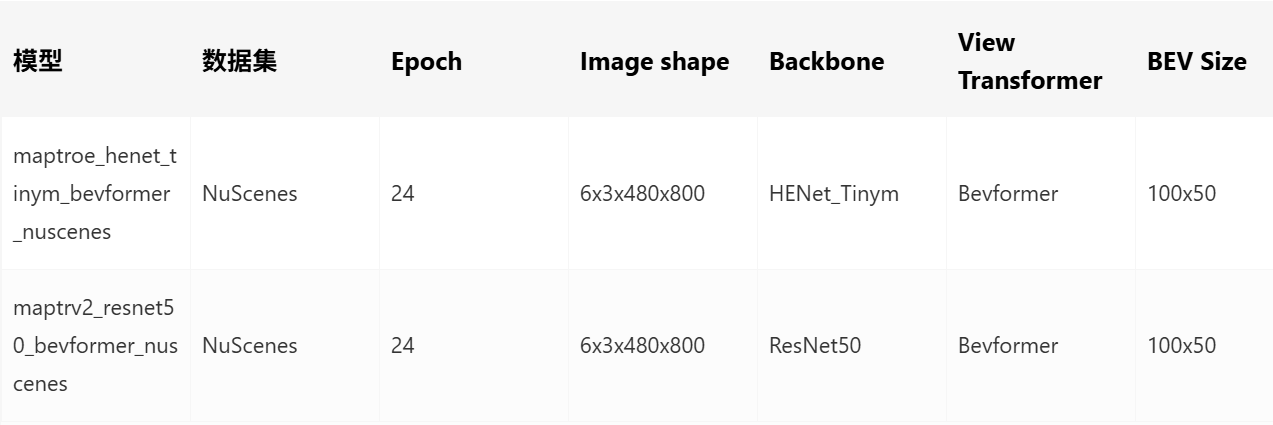The image size is (1273, 425).
Task: Select Bevformer cell in the ResNet50 row
Action: coord(1008,346)
